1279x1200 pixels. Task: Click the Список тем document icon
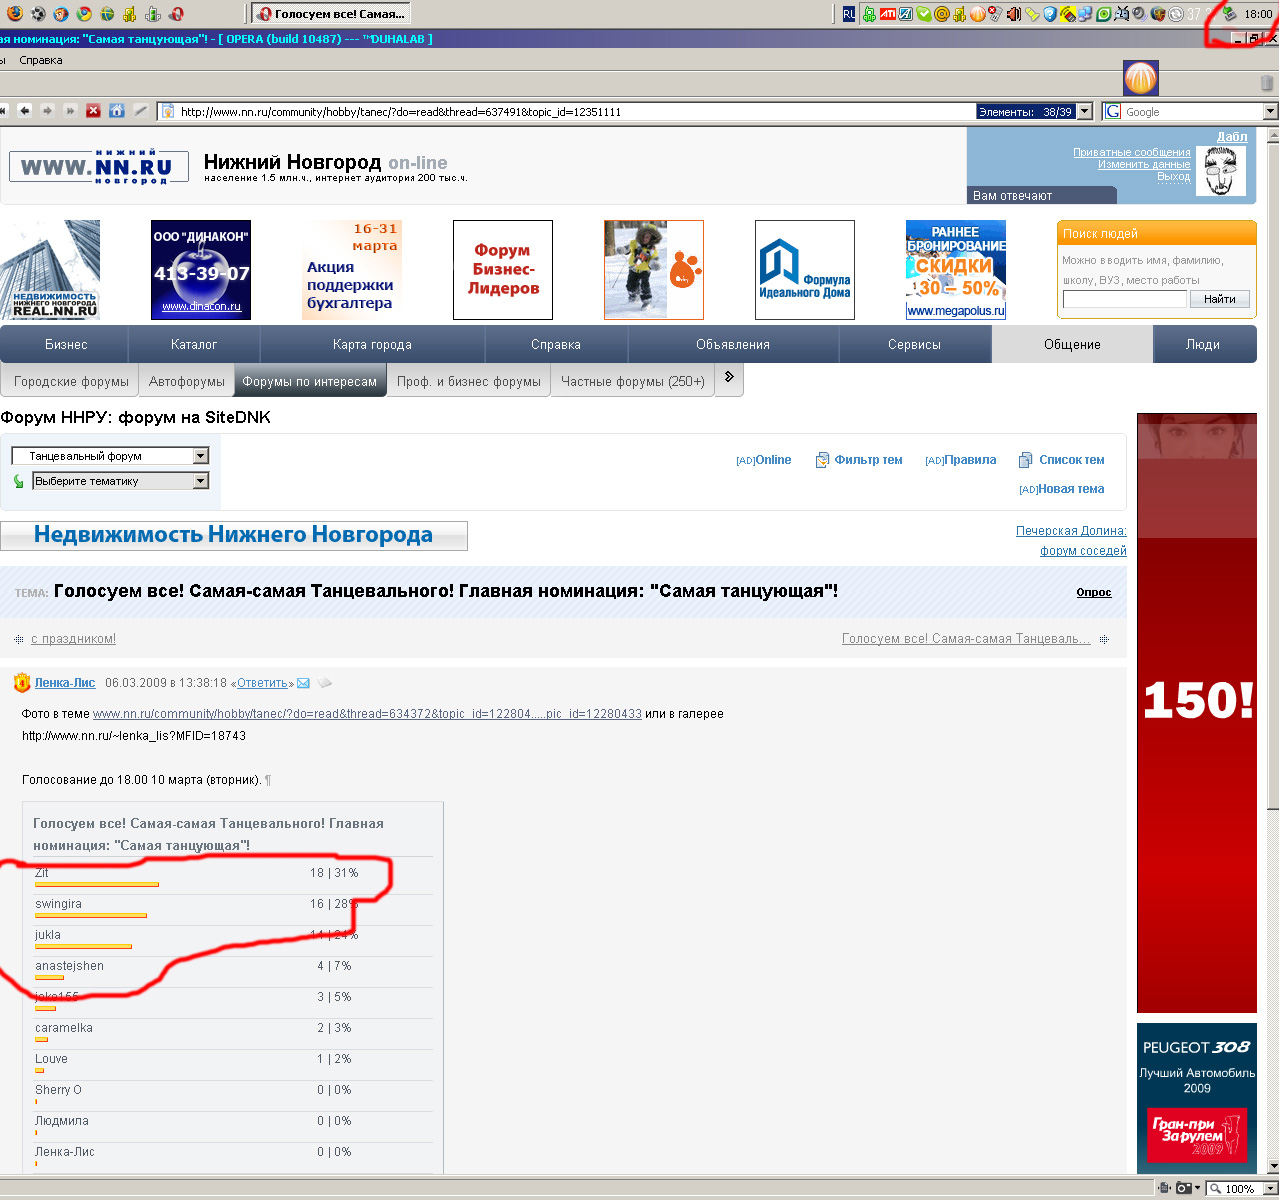tap(1025, 460)
